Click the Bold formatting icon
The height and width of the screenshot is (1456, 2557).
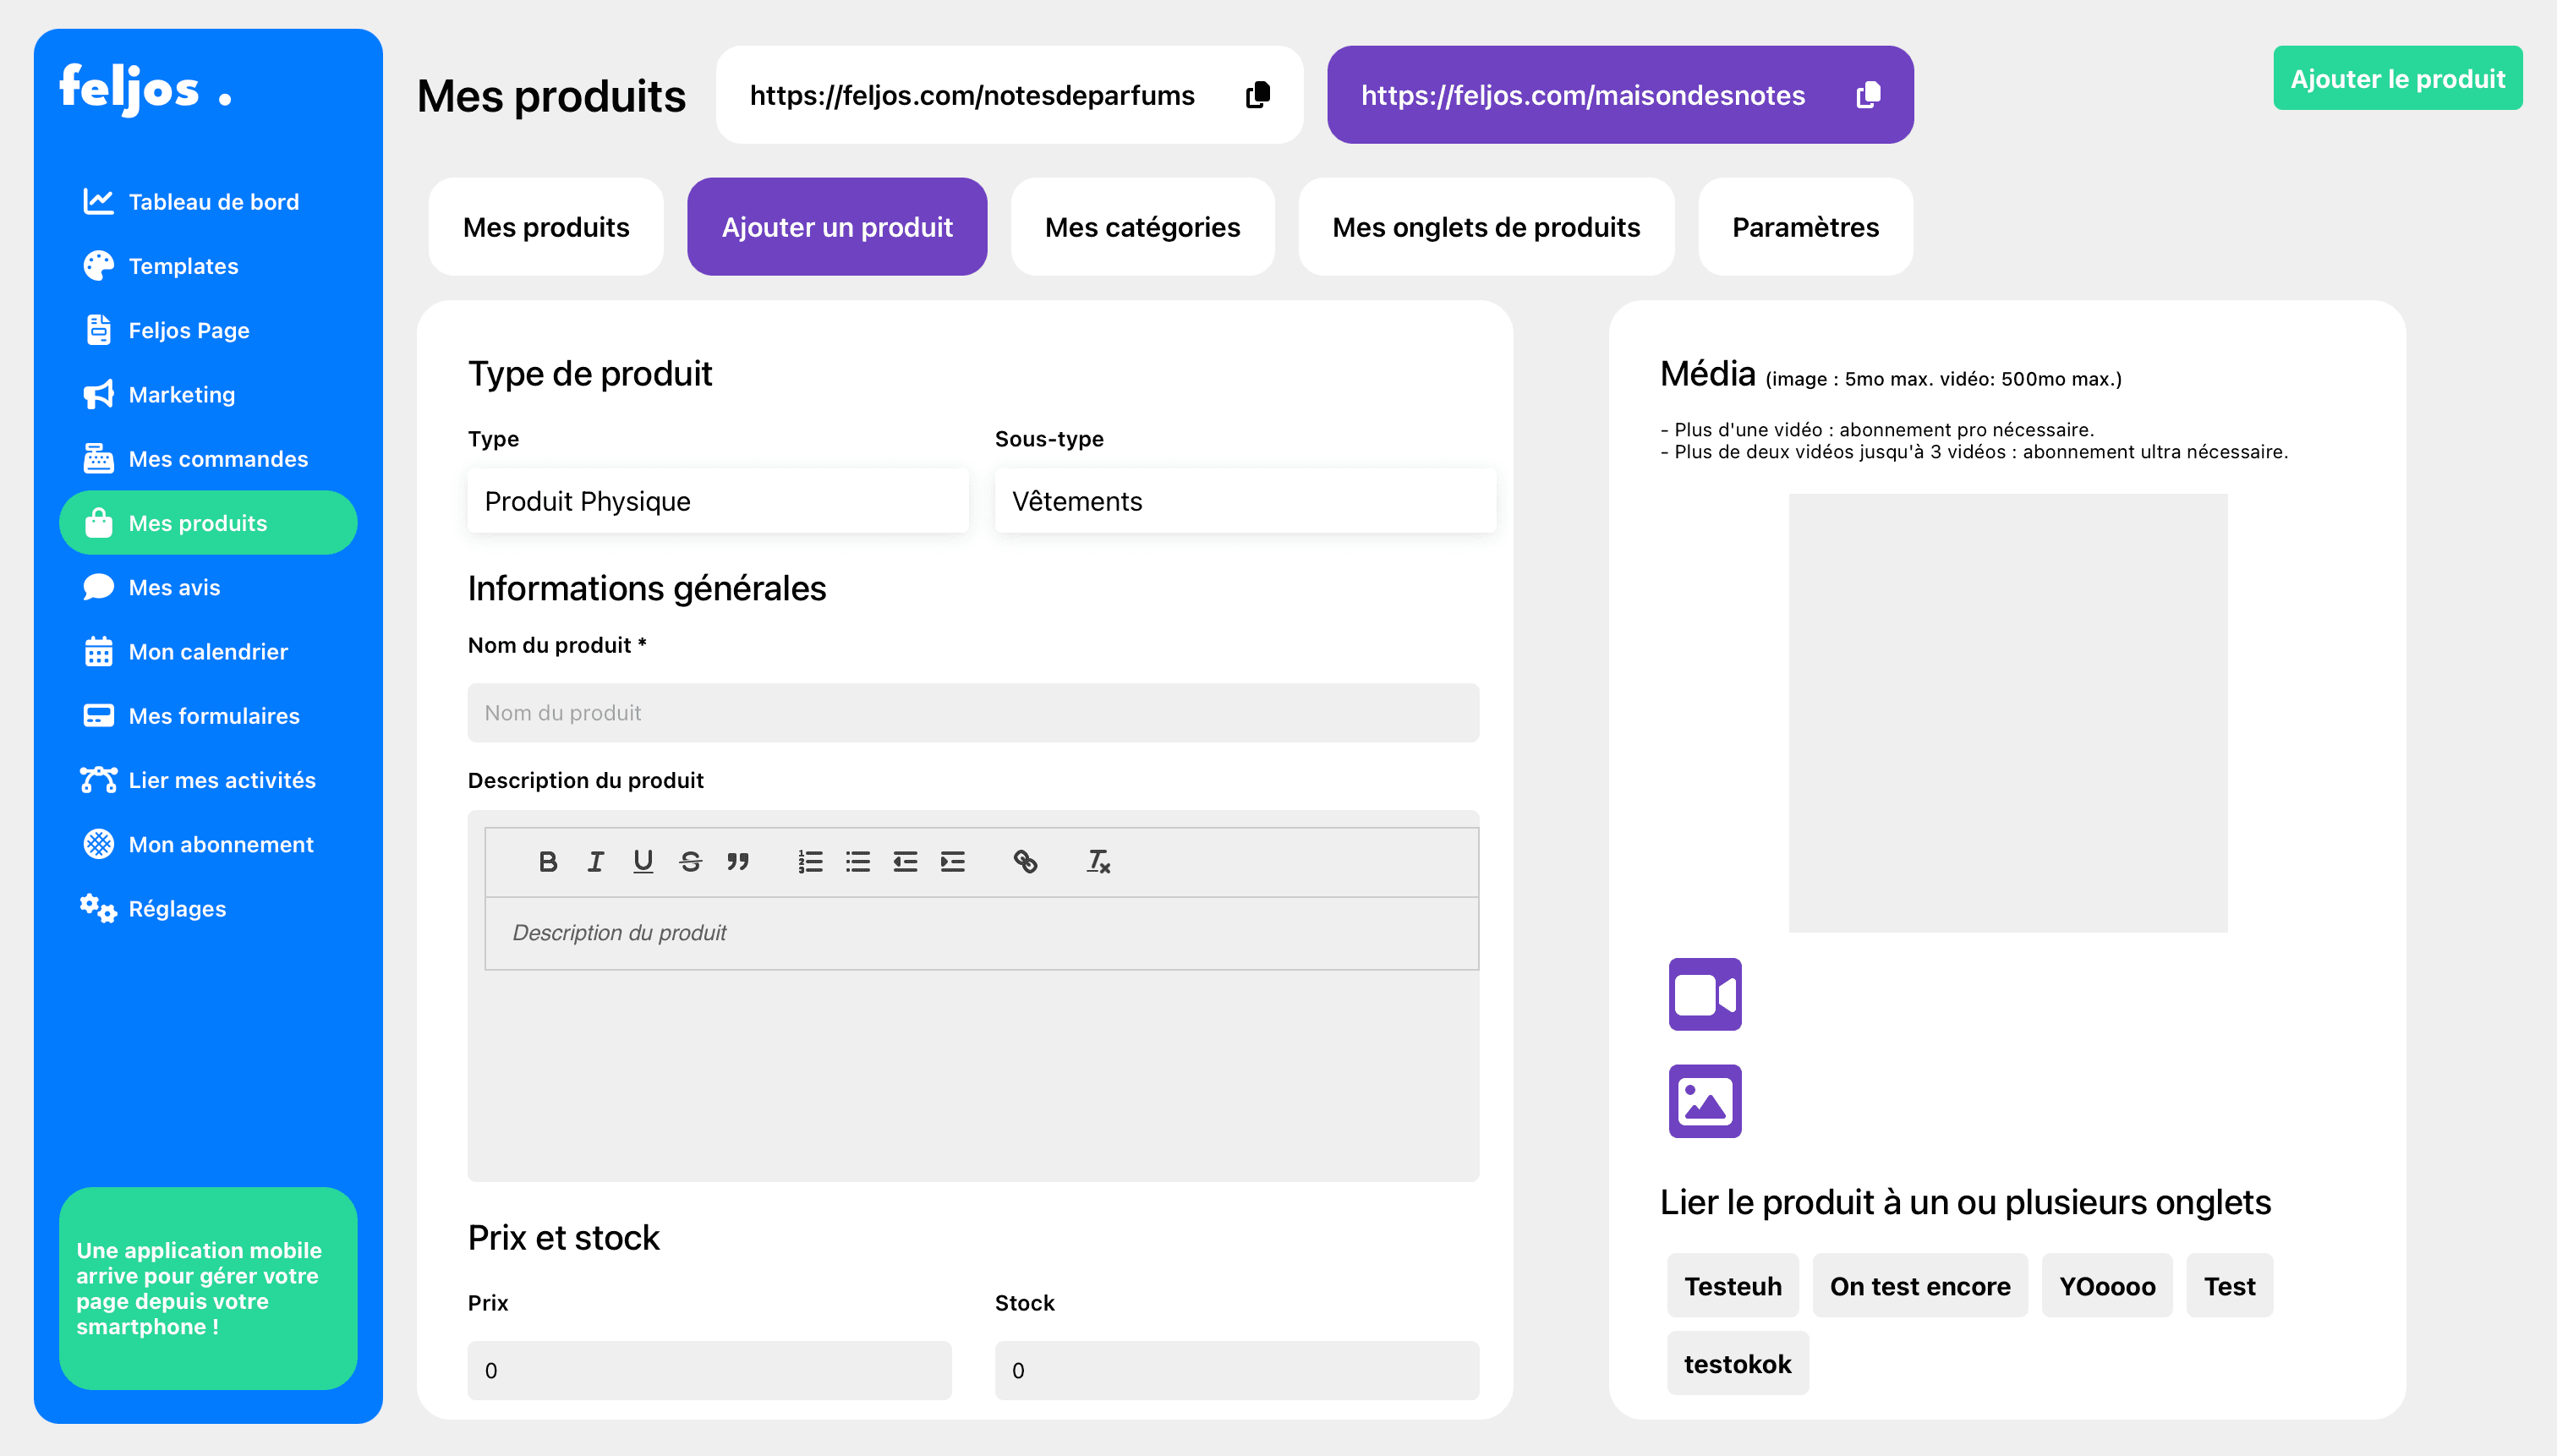(547, 861)
